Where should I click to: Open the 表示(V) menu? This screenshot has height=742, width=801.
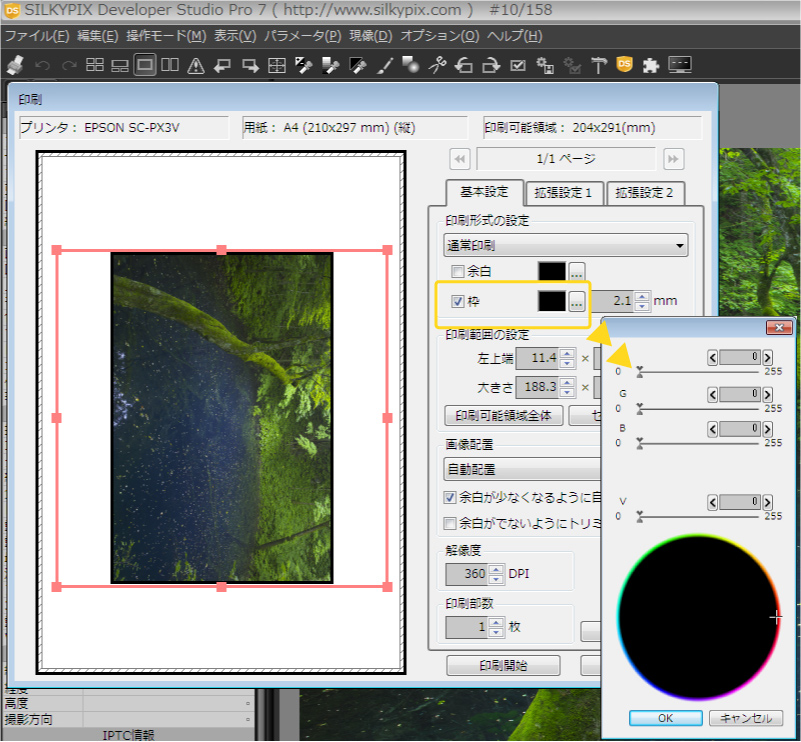coord(235,36)
